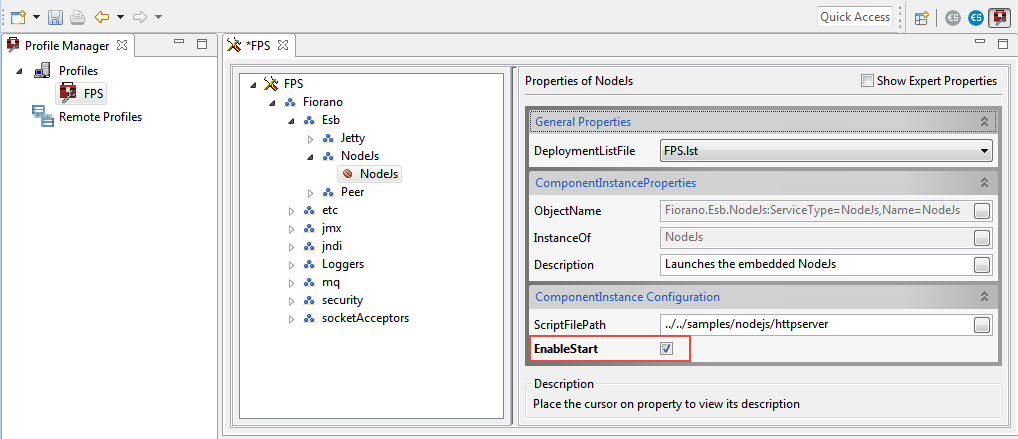Click the ComponentInstance Configuration header link
The width and height of the screenshot is (1018, 439).
pyautogui.click(x=627, y=297)
